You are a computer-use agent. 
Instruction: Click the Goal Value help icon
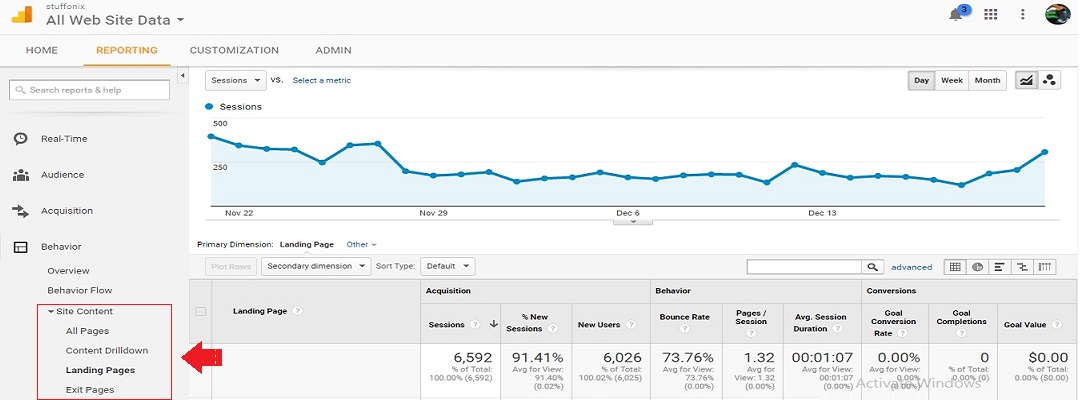click(x=1056, y=325)
